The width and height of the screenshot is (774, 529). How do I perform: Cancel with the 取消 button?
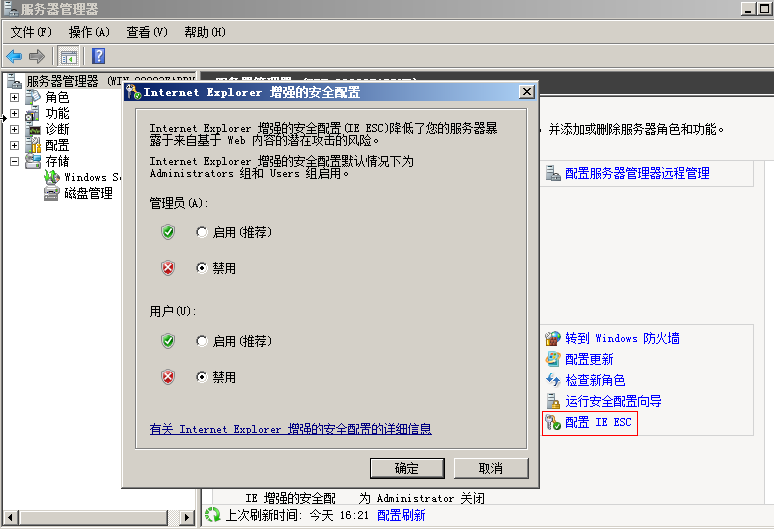pos(491,468)
